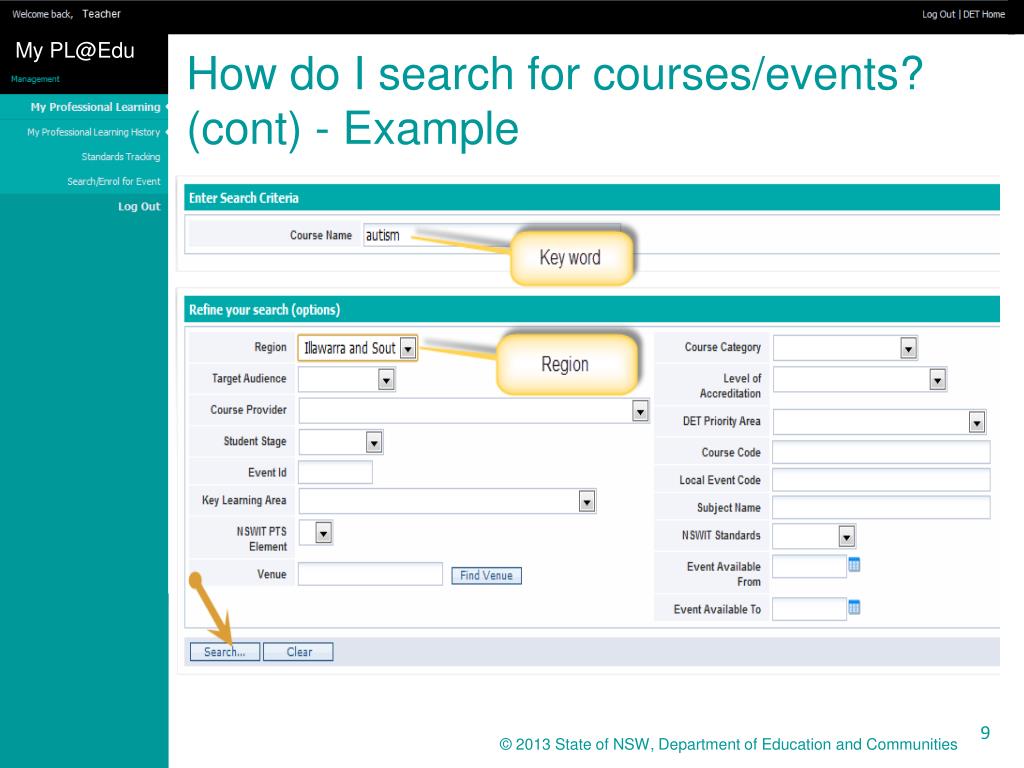Click "Refine your search (options)" heading

(x=264, y=310)
